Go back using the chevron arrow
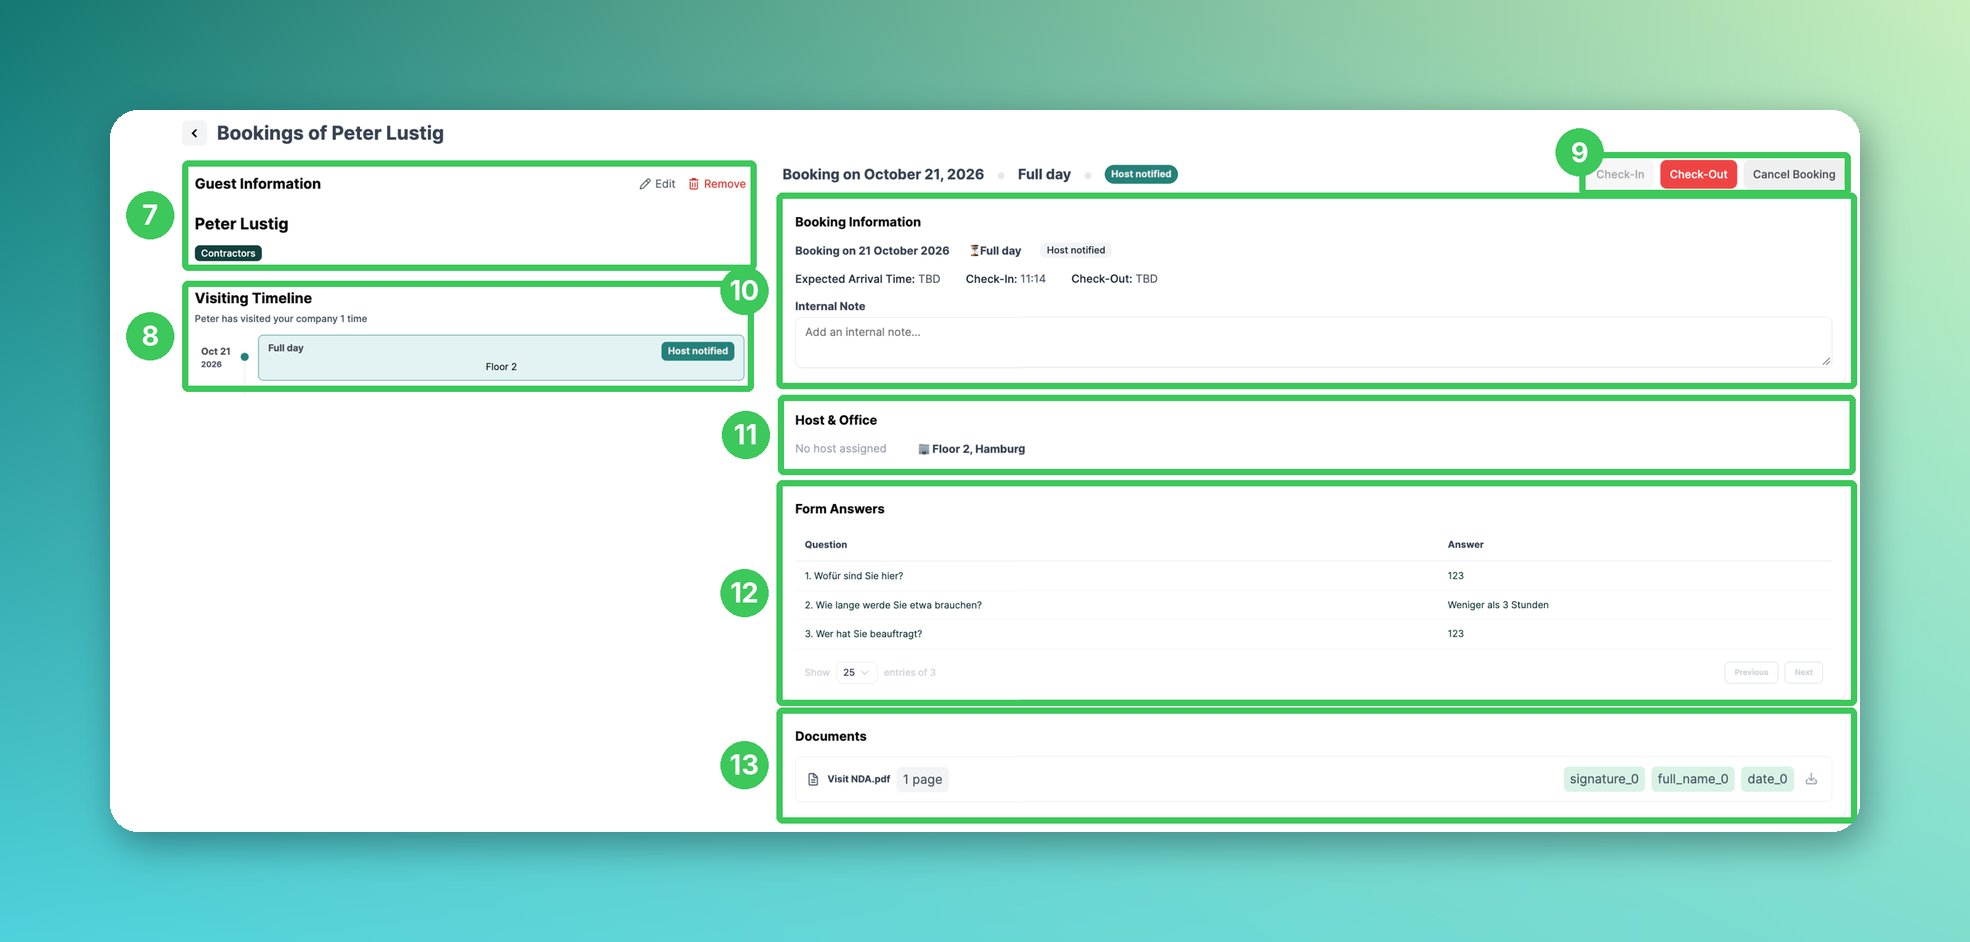Viewport: 1970px width, 942px height. pos(194,133)
